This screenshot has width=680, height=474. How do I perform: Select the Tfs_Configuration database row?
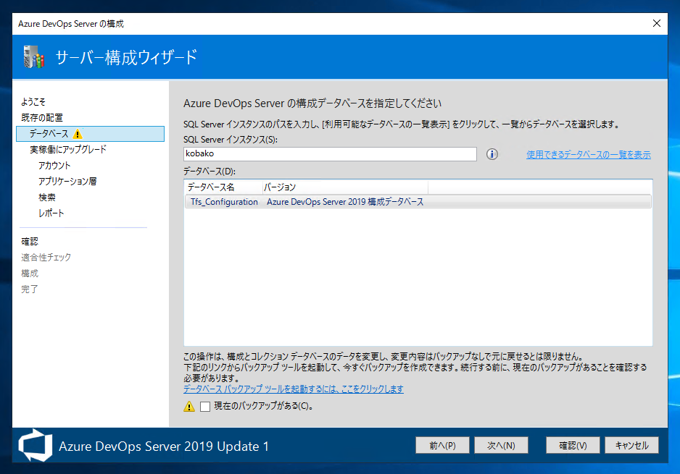point(418,202)
